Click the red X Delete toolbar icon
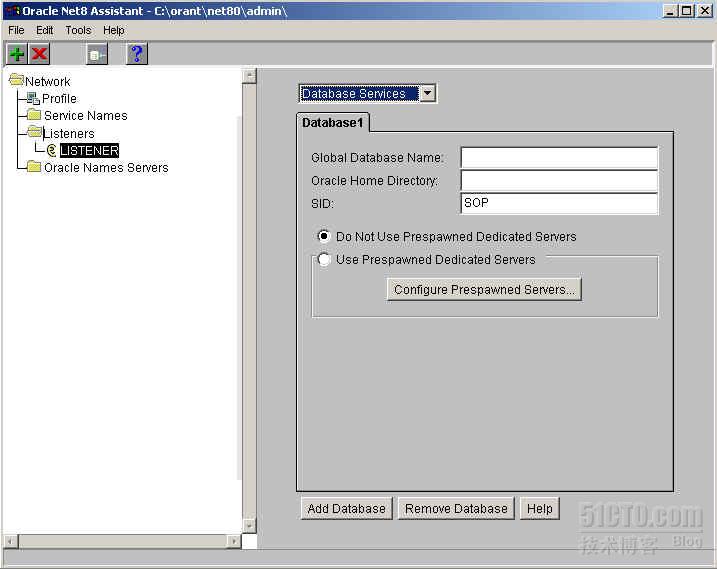 coord(39,54)
